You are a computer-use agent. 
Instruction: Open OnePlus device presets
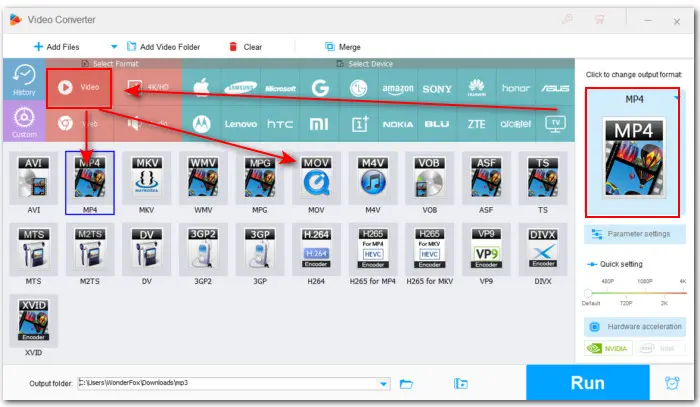tap(358, 124)
